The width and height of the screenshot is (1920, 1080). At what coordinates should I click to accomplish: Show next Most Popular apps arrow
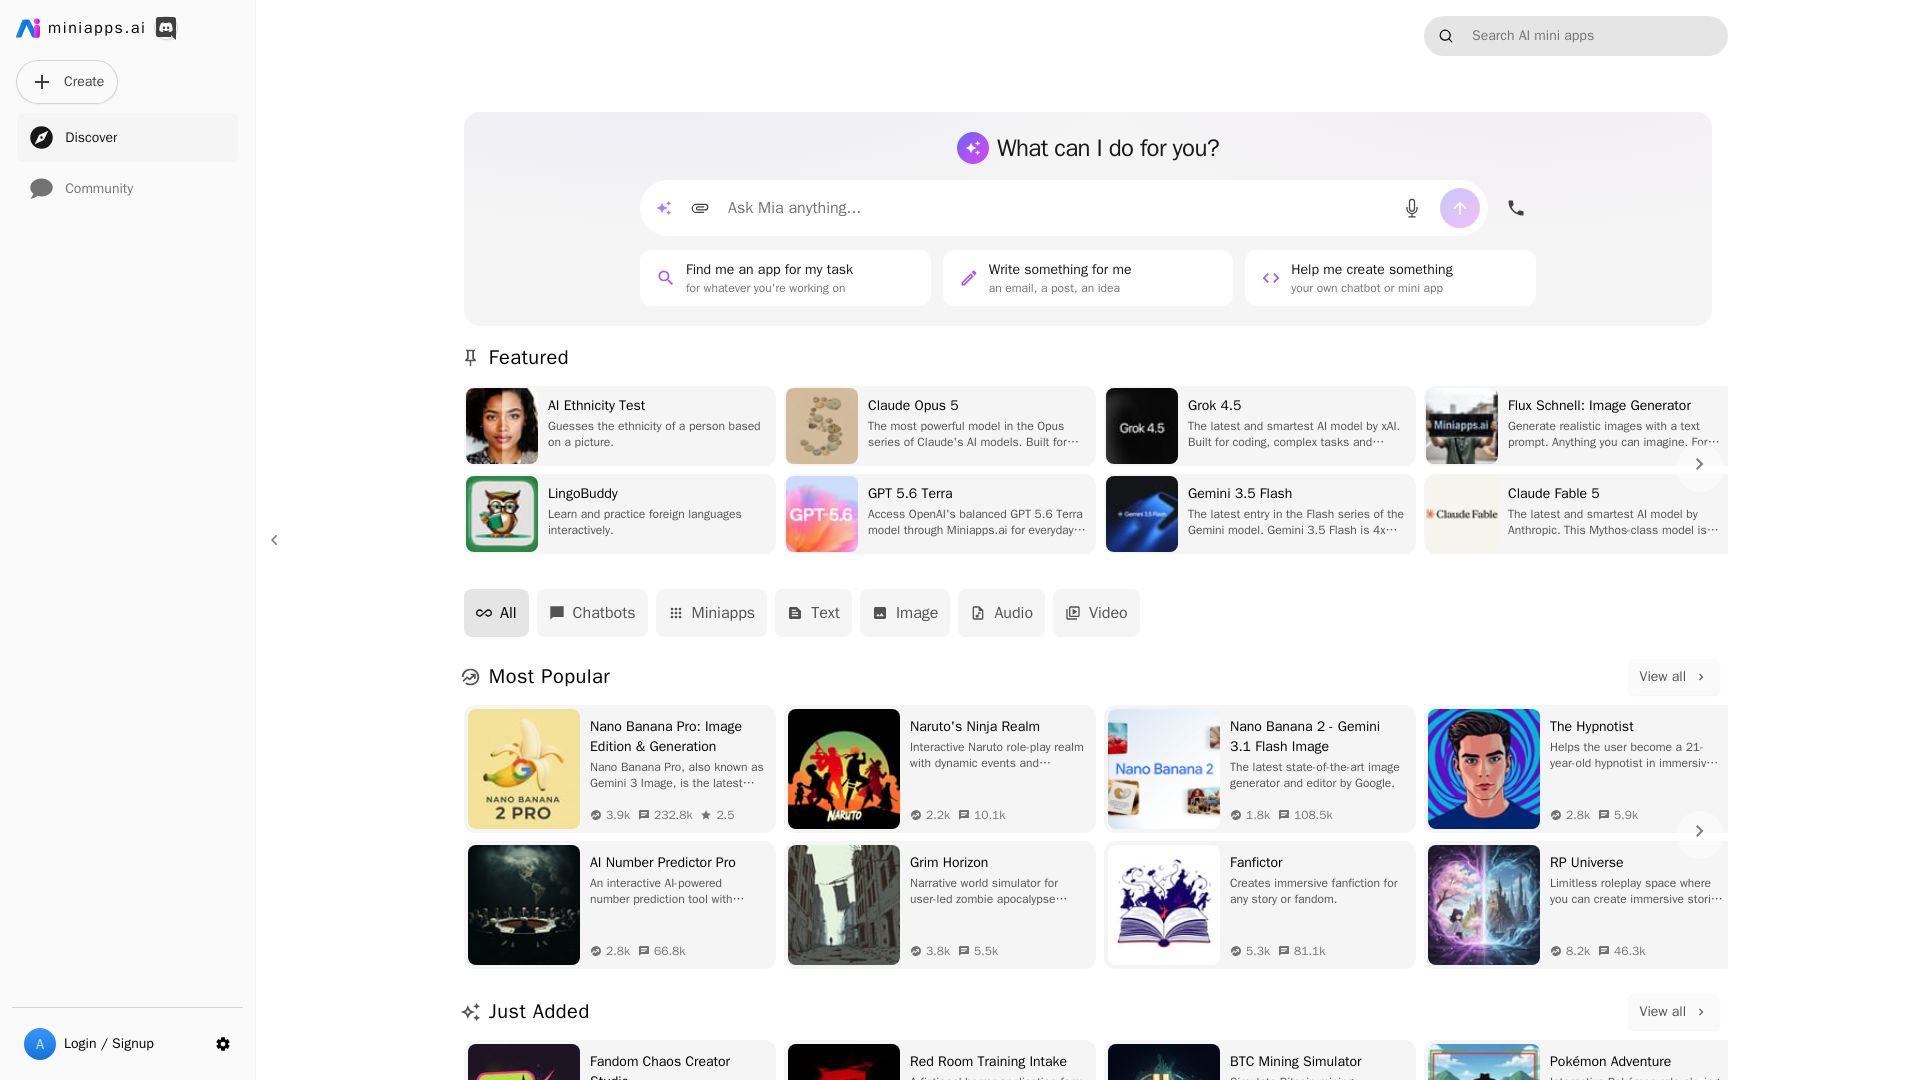point(1699,831)
